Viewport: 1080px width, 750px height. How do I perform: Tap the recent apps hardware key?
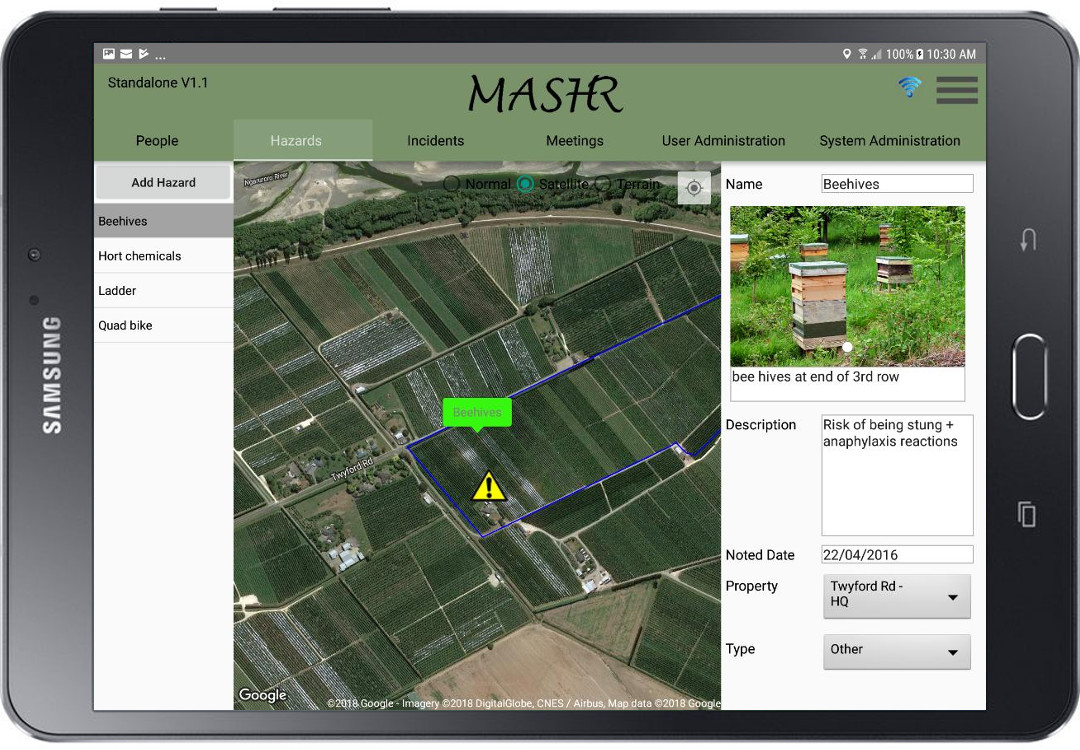coord(1027,514)
